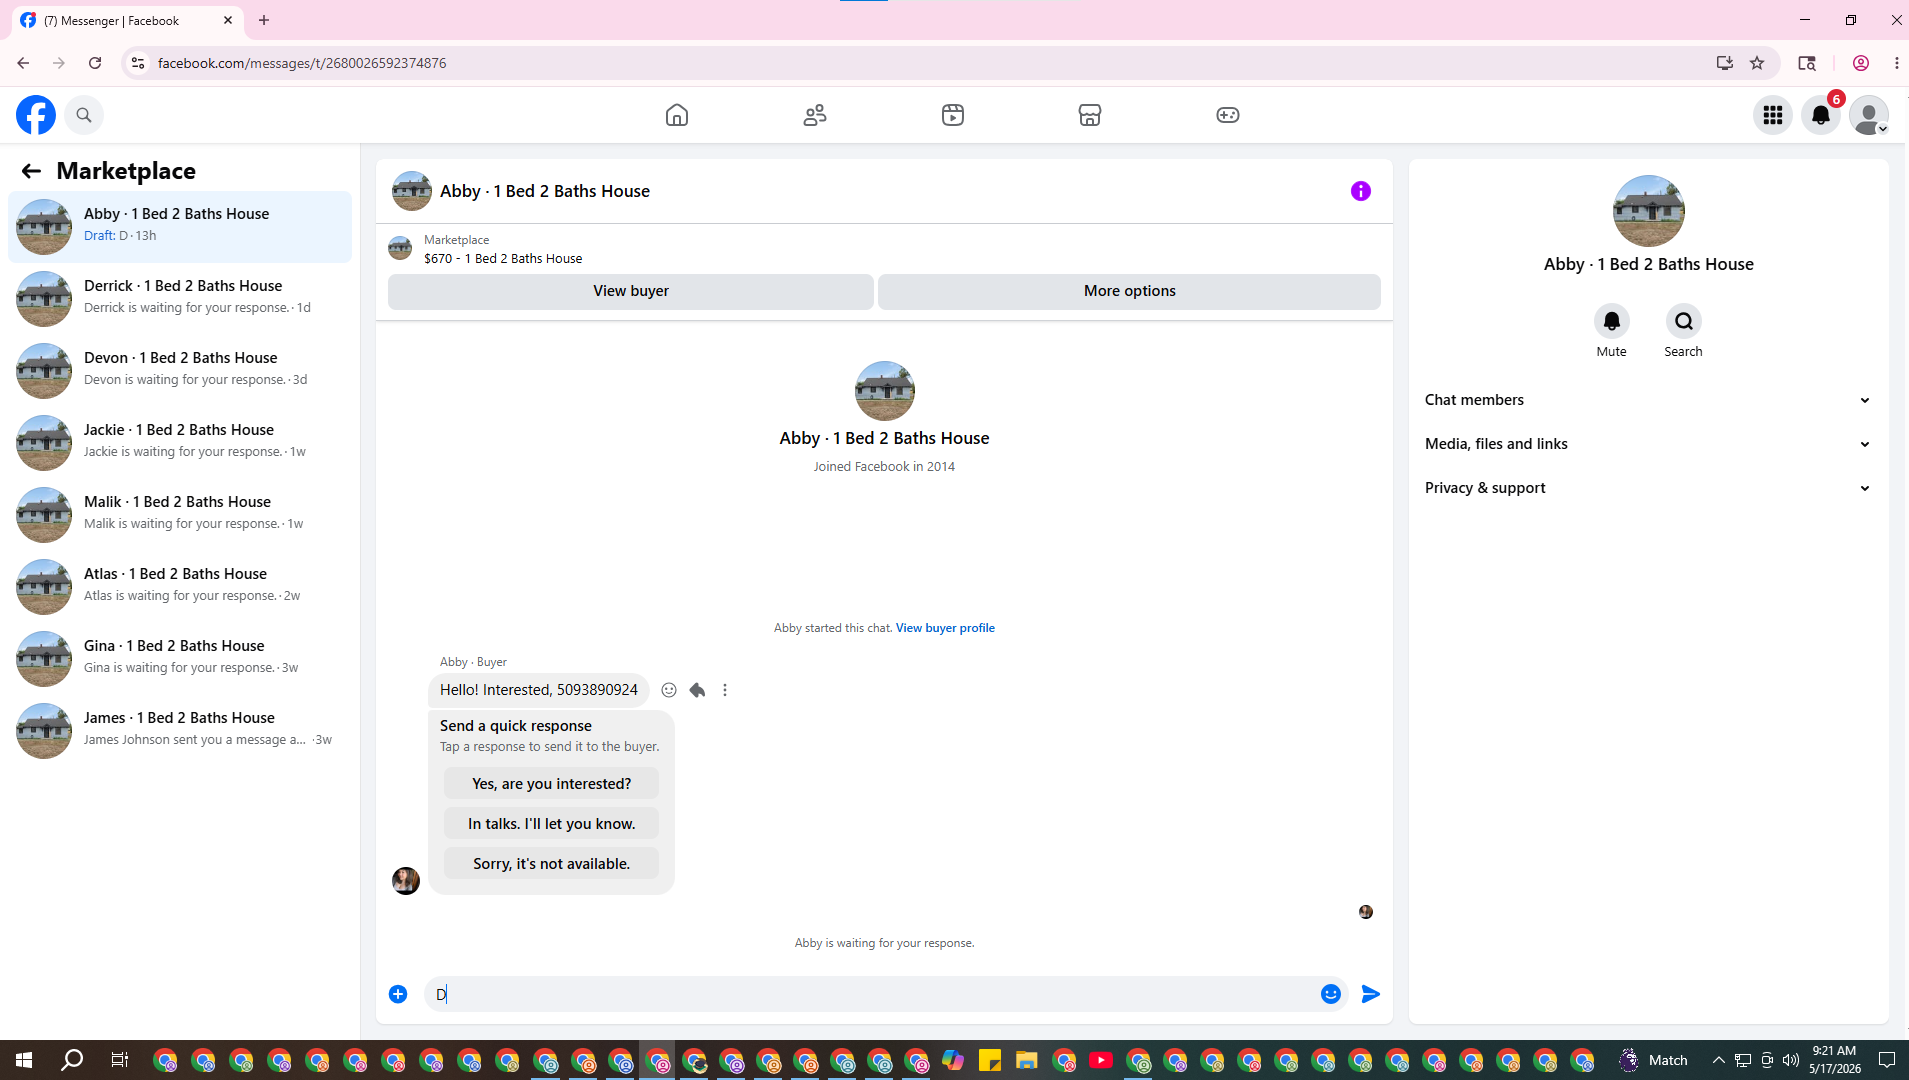The image size is (1909, 1080).
Task: Open the Friends icon in top navigation
Action: point(815,115)
